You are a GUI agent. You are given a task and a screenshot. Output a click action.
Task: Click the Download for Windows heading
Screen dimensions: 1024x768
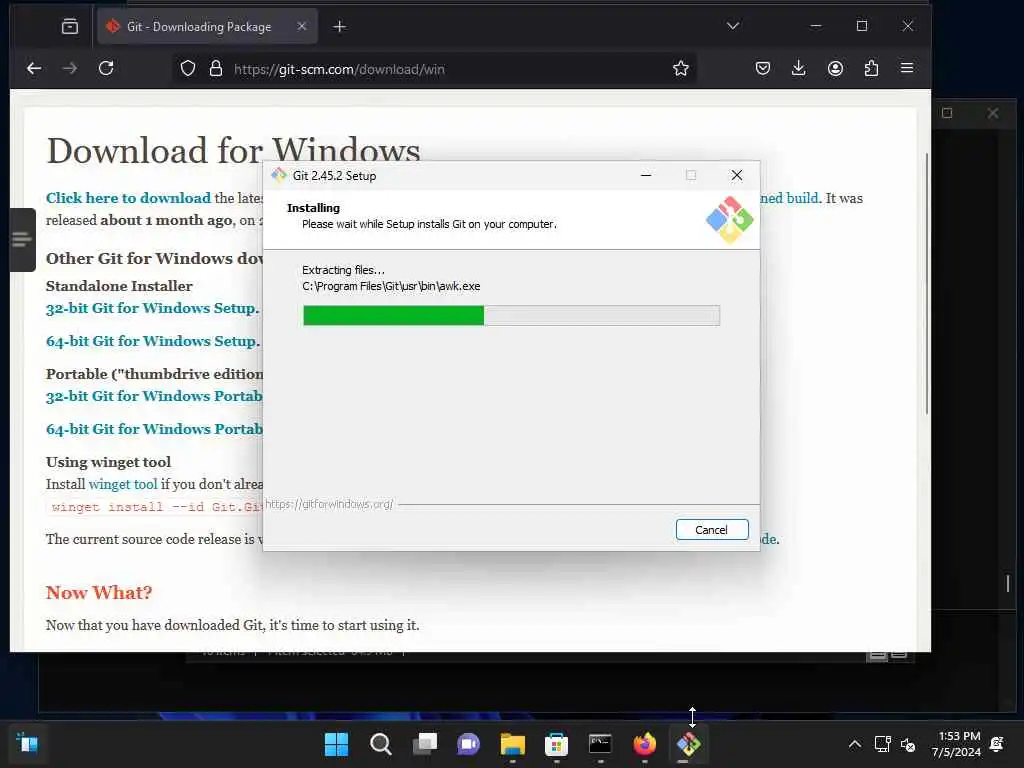tap(233, 150)
